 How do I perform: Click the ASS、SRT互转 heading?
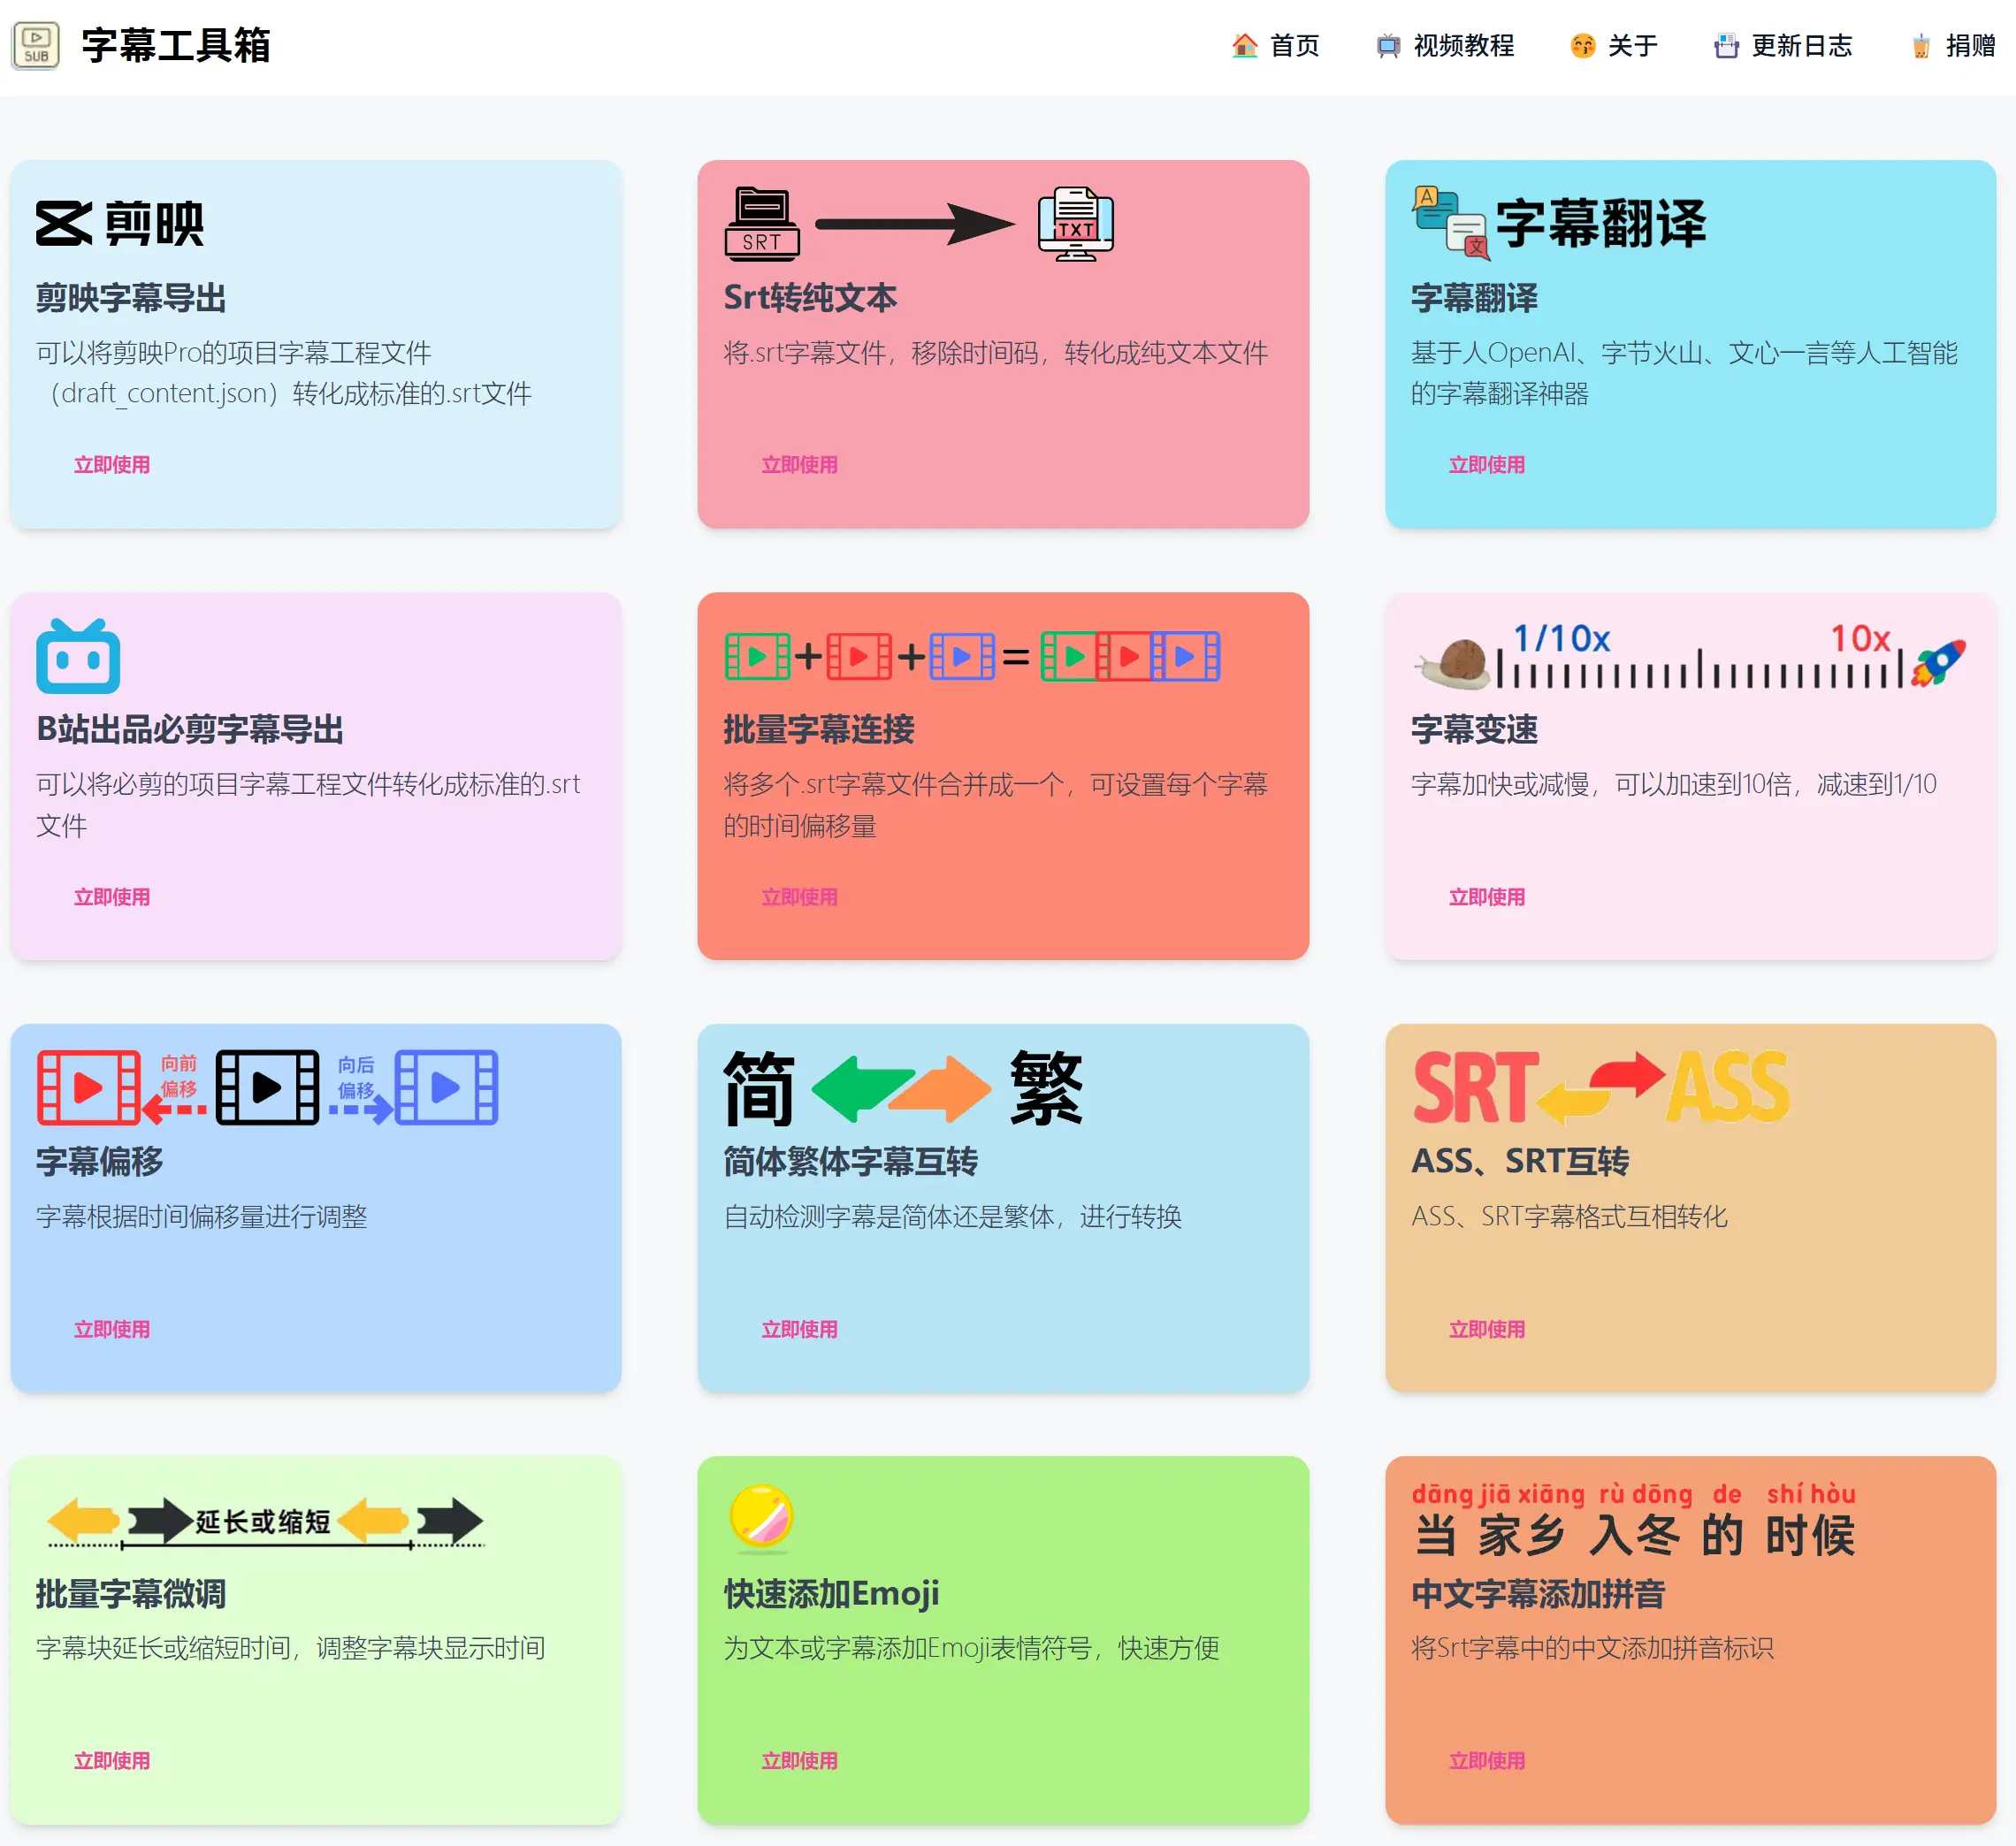1520,1161
